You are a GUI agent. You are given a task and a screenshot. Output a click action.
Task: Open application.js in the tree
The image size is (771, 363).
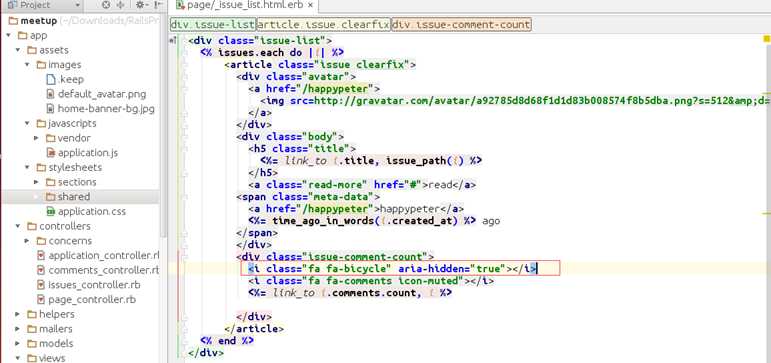pos(88,153)
